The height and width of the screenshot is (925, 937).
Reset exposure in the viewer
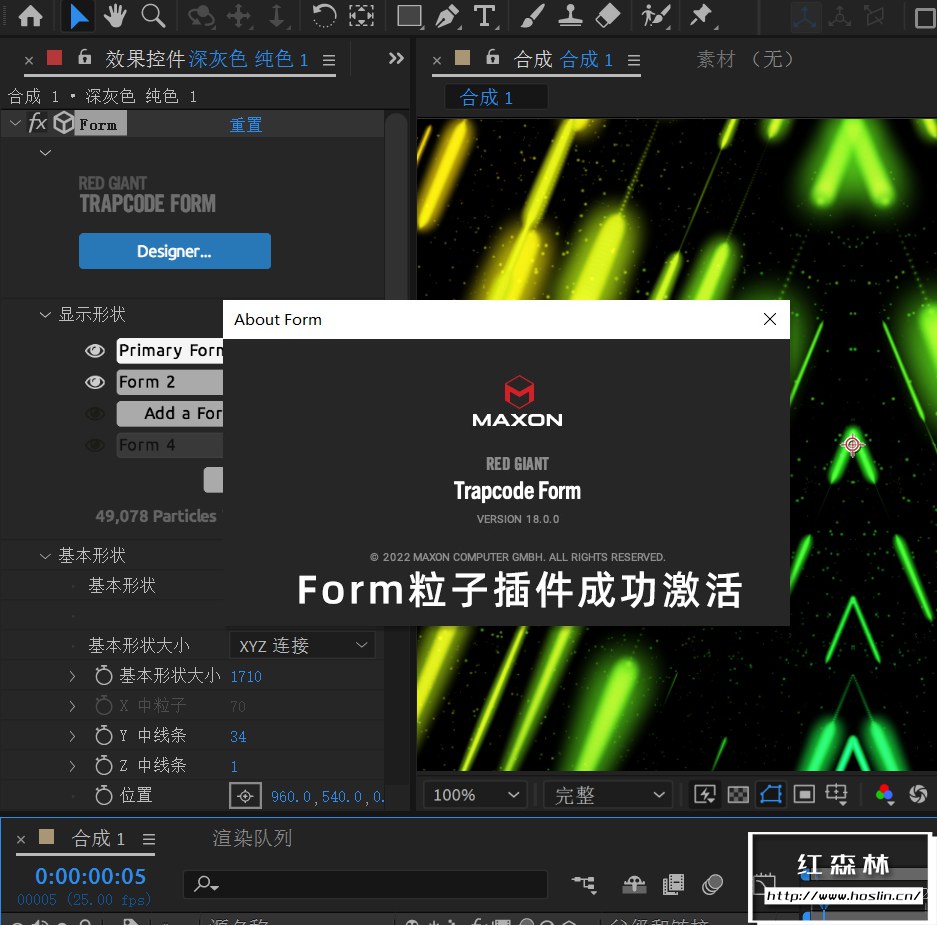[918, 795]
